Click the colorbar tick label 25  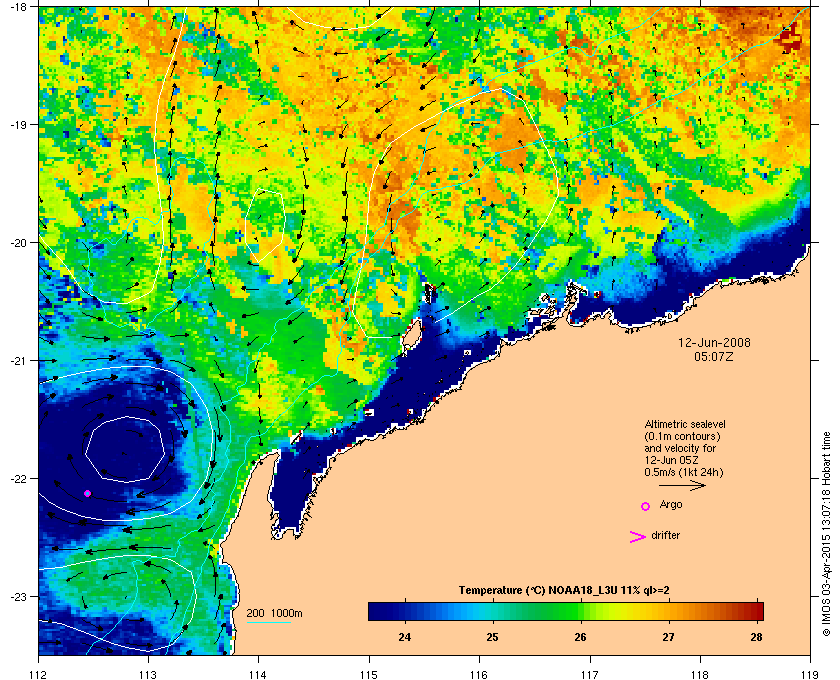(492, 637)
